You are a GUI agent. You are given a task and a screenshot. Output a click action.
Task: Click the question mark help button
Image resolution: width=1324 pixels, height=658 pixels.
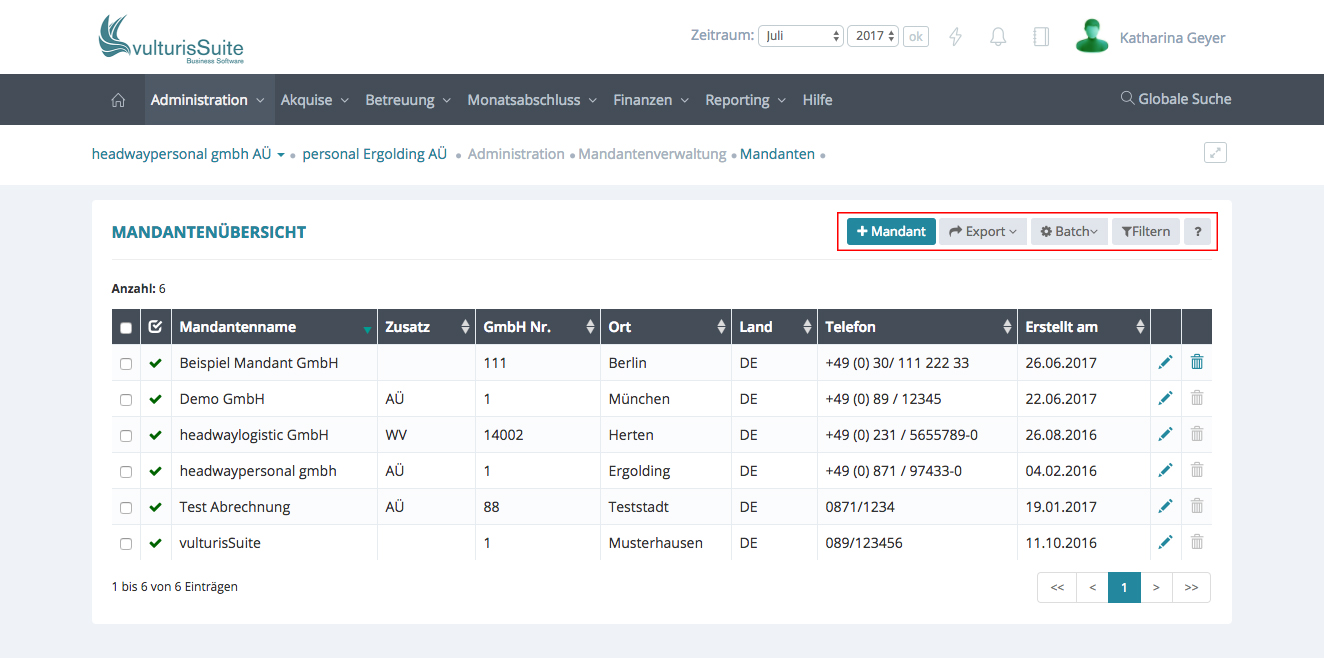(x=1197, y=232)
